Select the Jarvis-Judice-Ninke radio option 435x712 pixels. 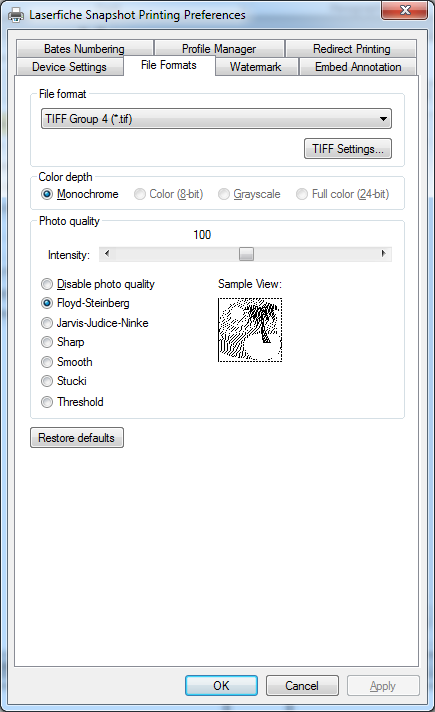click(94, 323)
